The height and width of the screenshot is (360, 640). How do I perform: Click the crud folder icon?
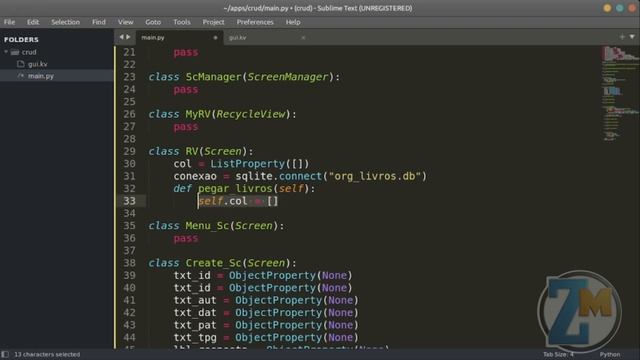pos(15,52)
